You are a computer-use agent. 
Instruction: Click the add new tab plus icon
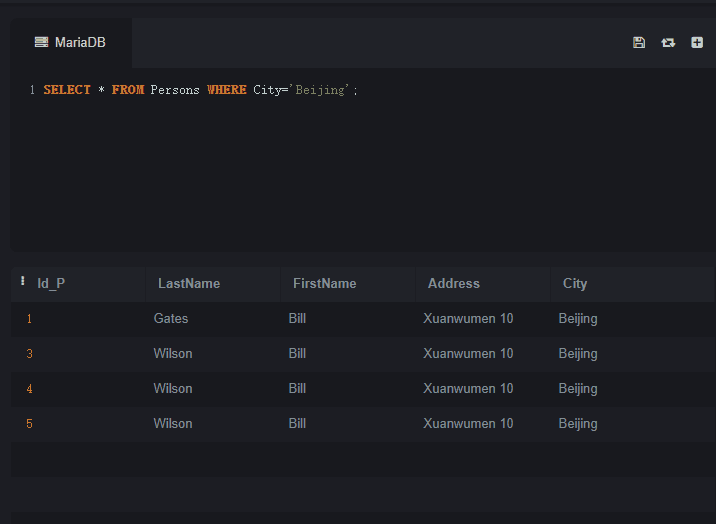click(x=697, y=42)
